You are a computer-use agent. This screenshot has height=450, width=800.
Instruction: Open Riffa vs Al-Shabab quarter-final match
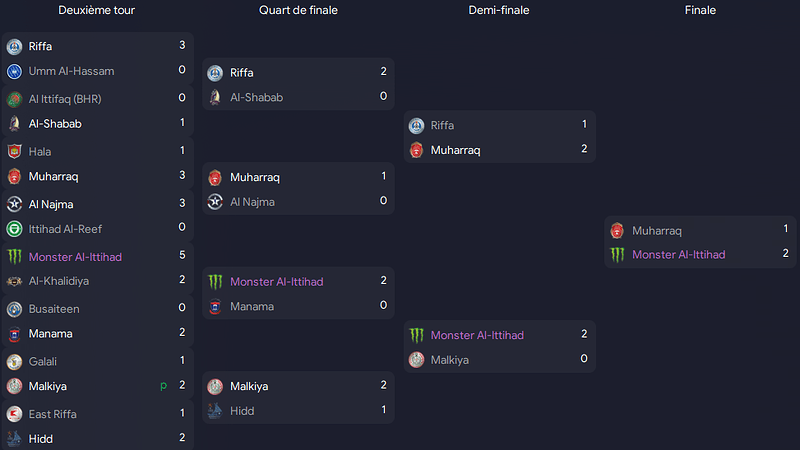pos(298,84)
